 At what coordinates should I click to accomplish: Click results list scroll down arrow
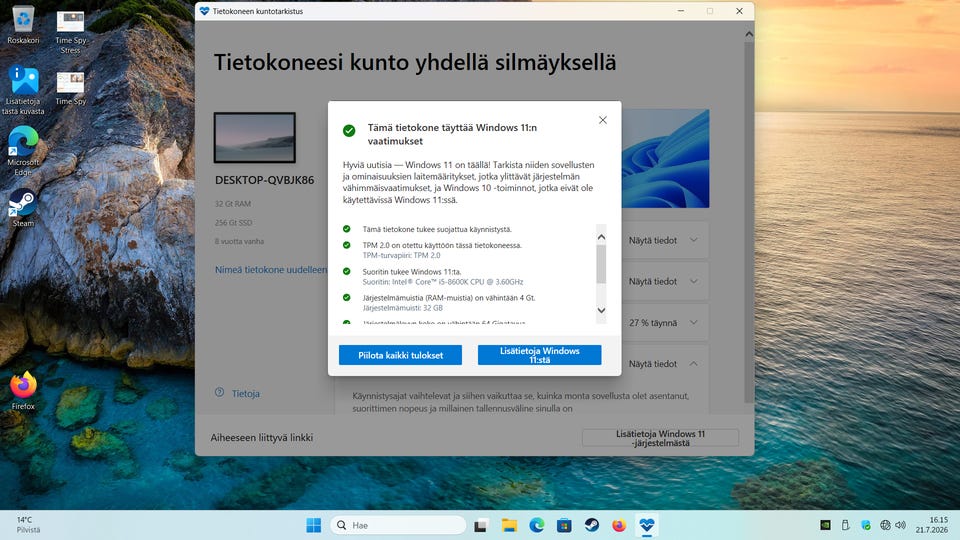coord(601,310)
